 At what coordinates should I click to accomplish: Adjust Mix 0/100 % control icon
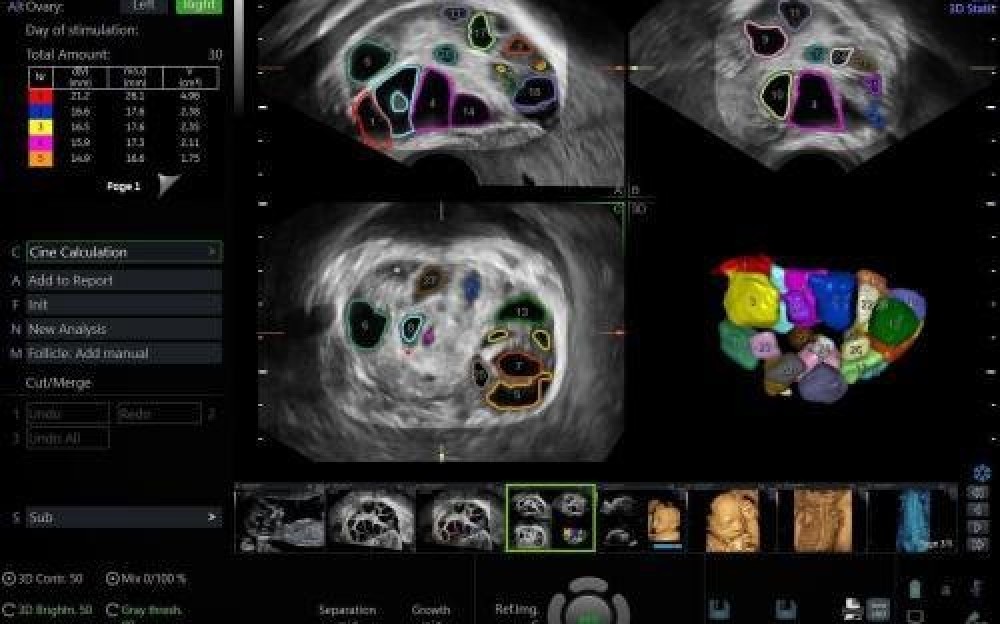tap(112, 578)
